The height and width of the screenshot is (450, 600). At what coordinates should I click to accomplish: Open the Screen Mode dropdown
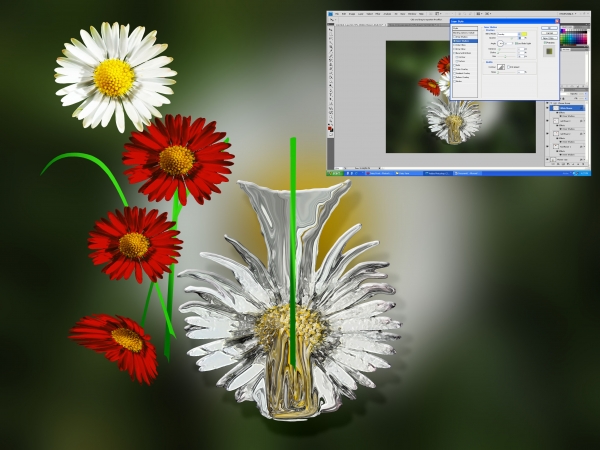[488, 14]
